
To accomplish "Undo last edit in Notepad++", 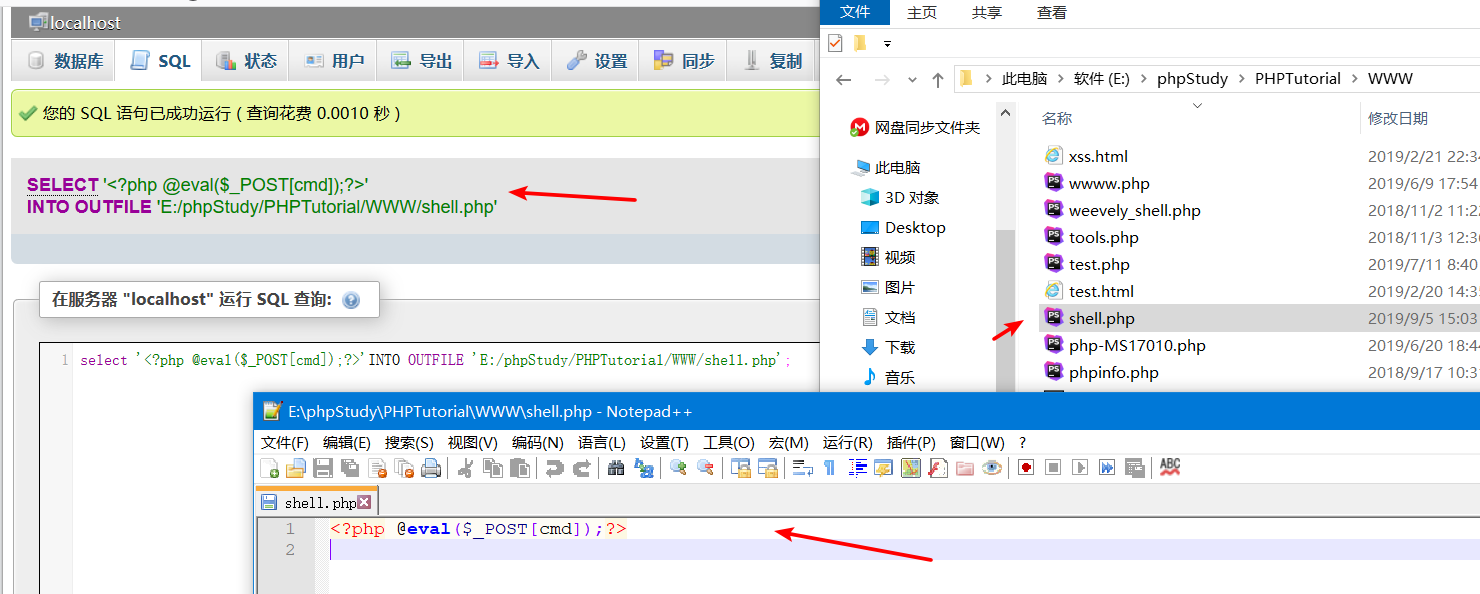I will (x=554, y=468).
